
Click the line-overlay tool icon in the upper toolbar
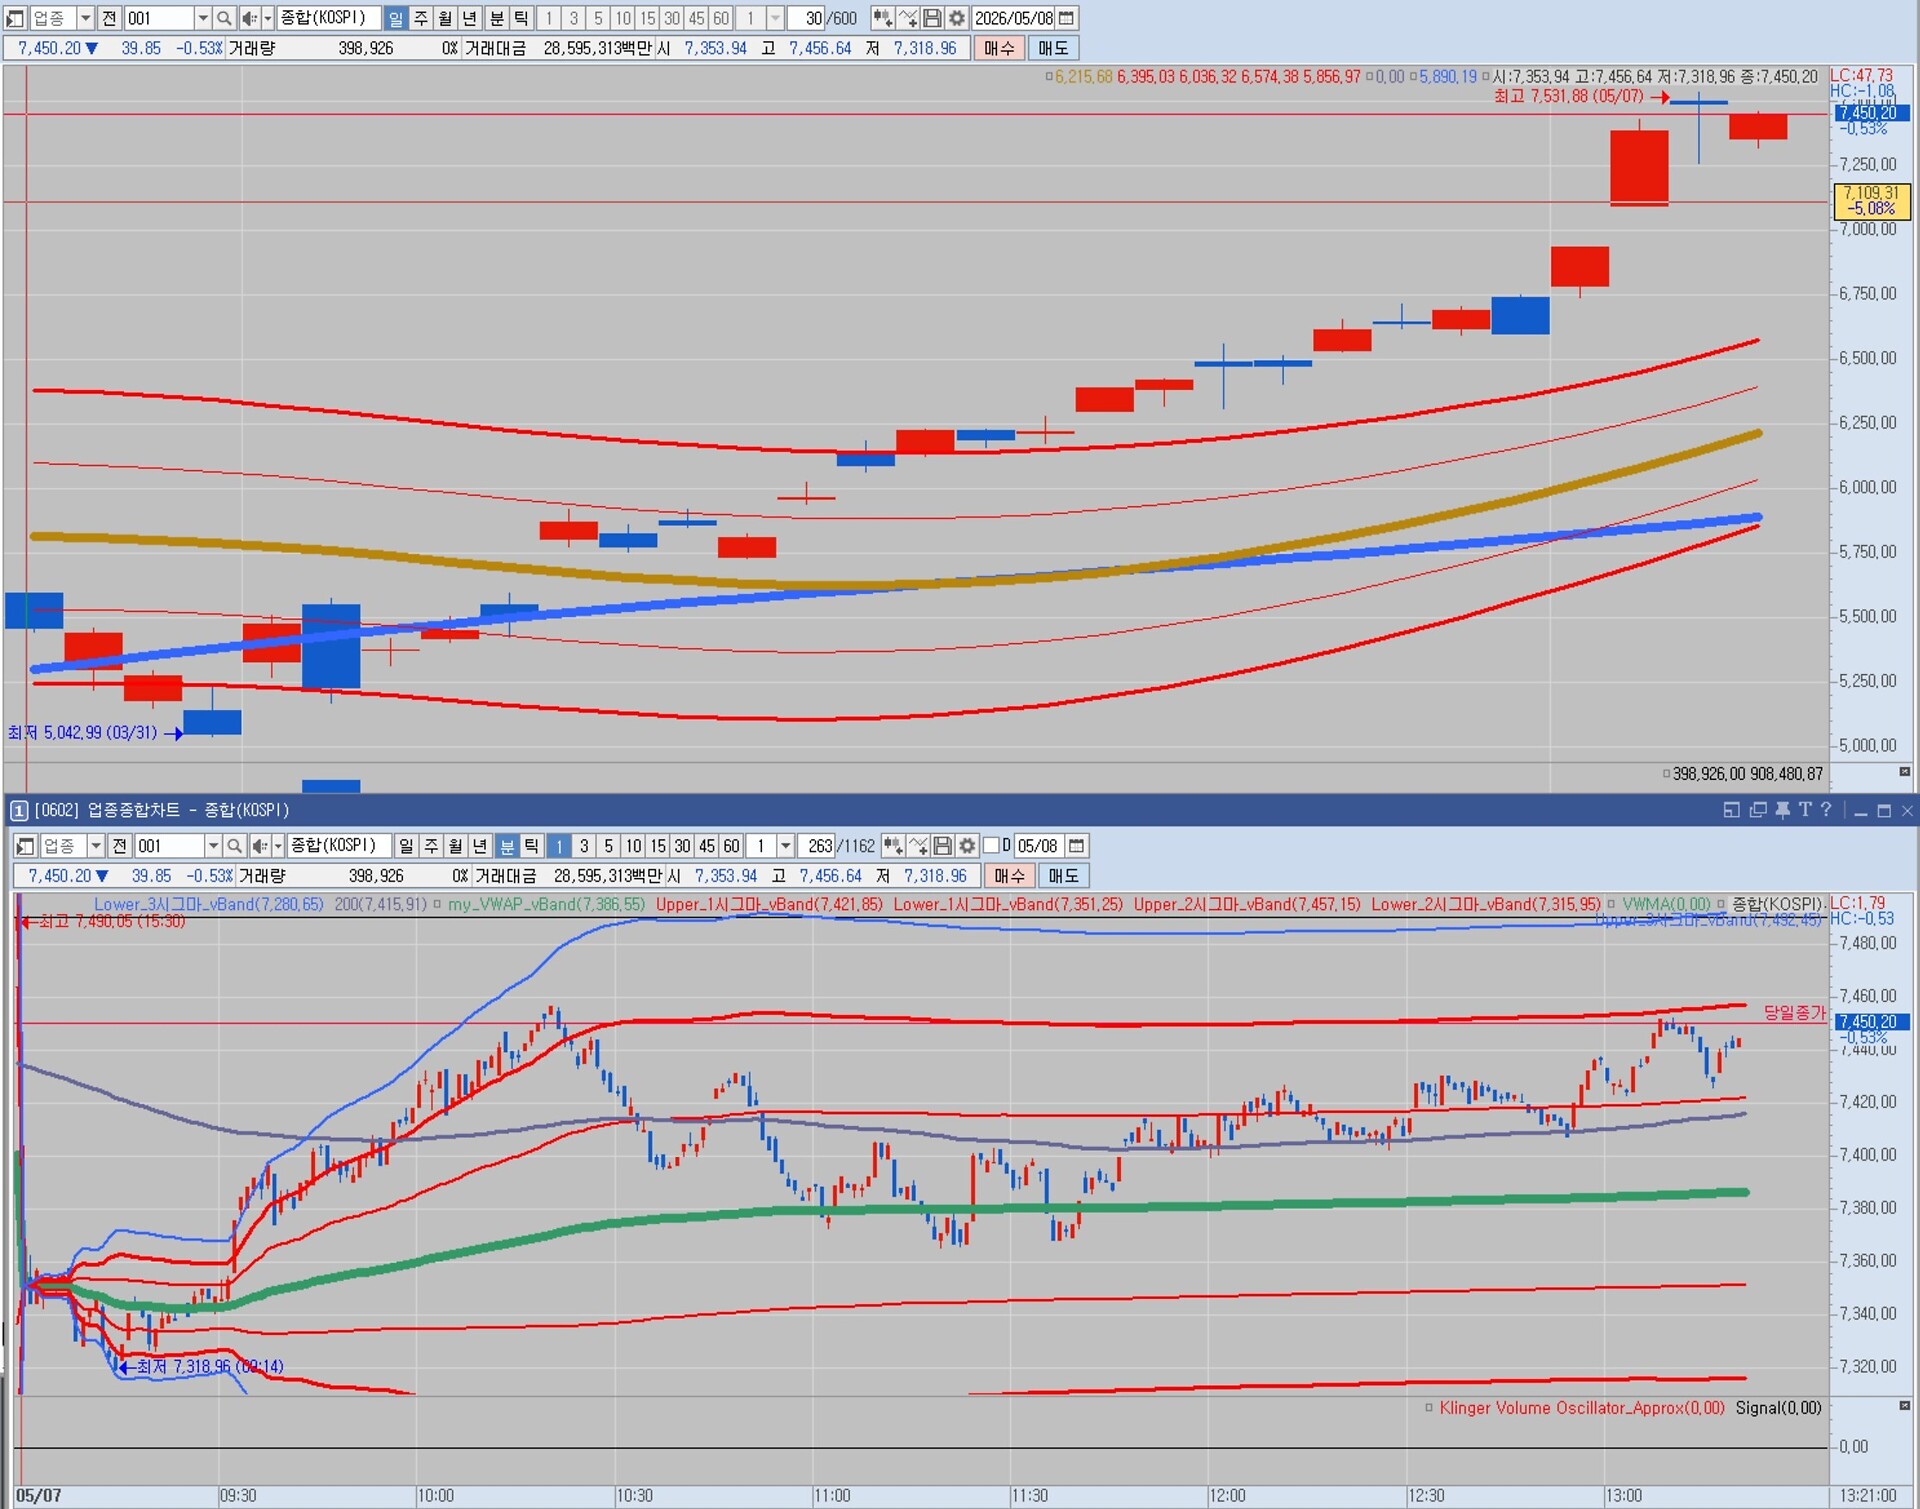tap(907, 18)
